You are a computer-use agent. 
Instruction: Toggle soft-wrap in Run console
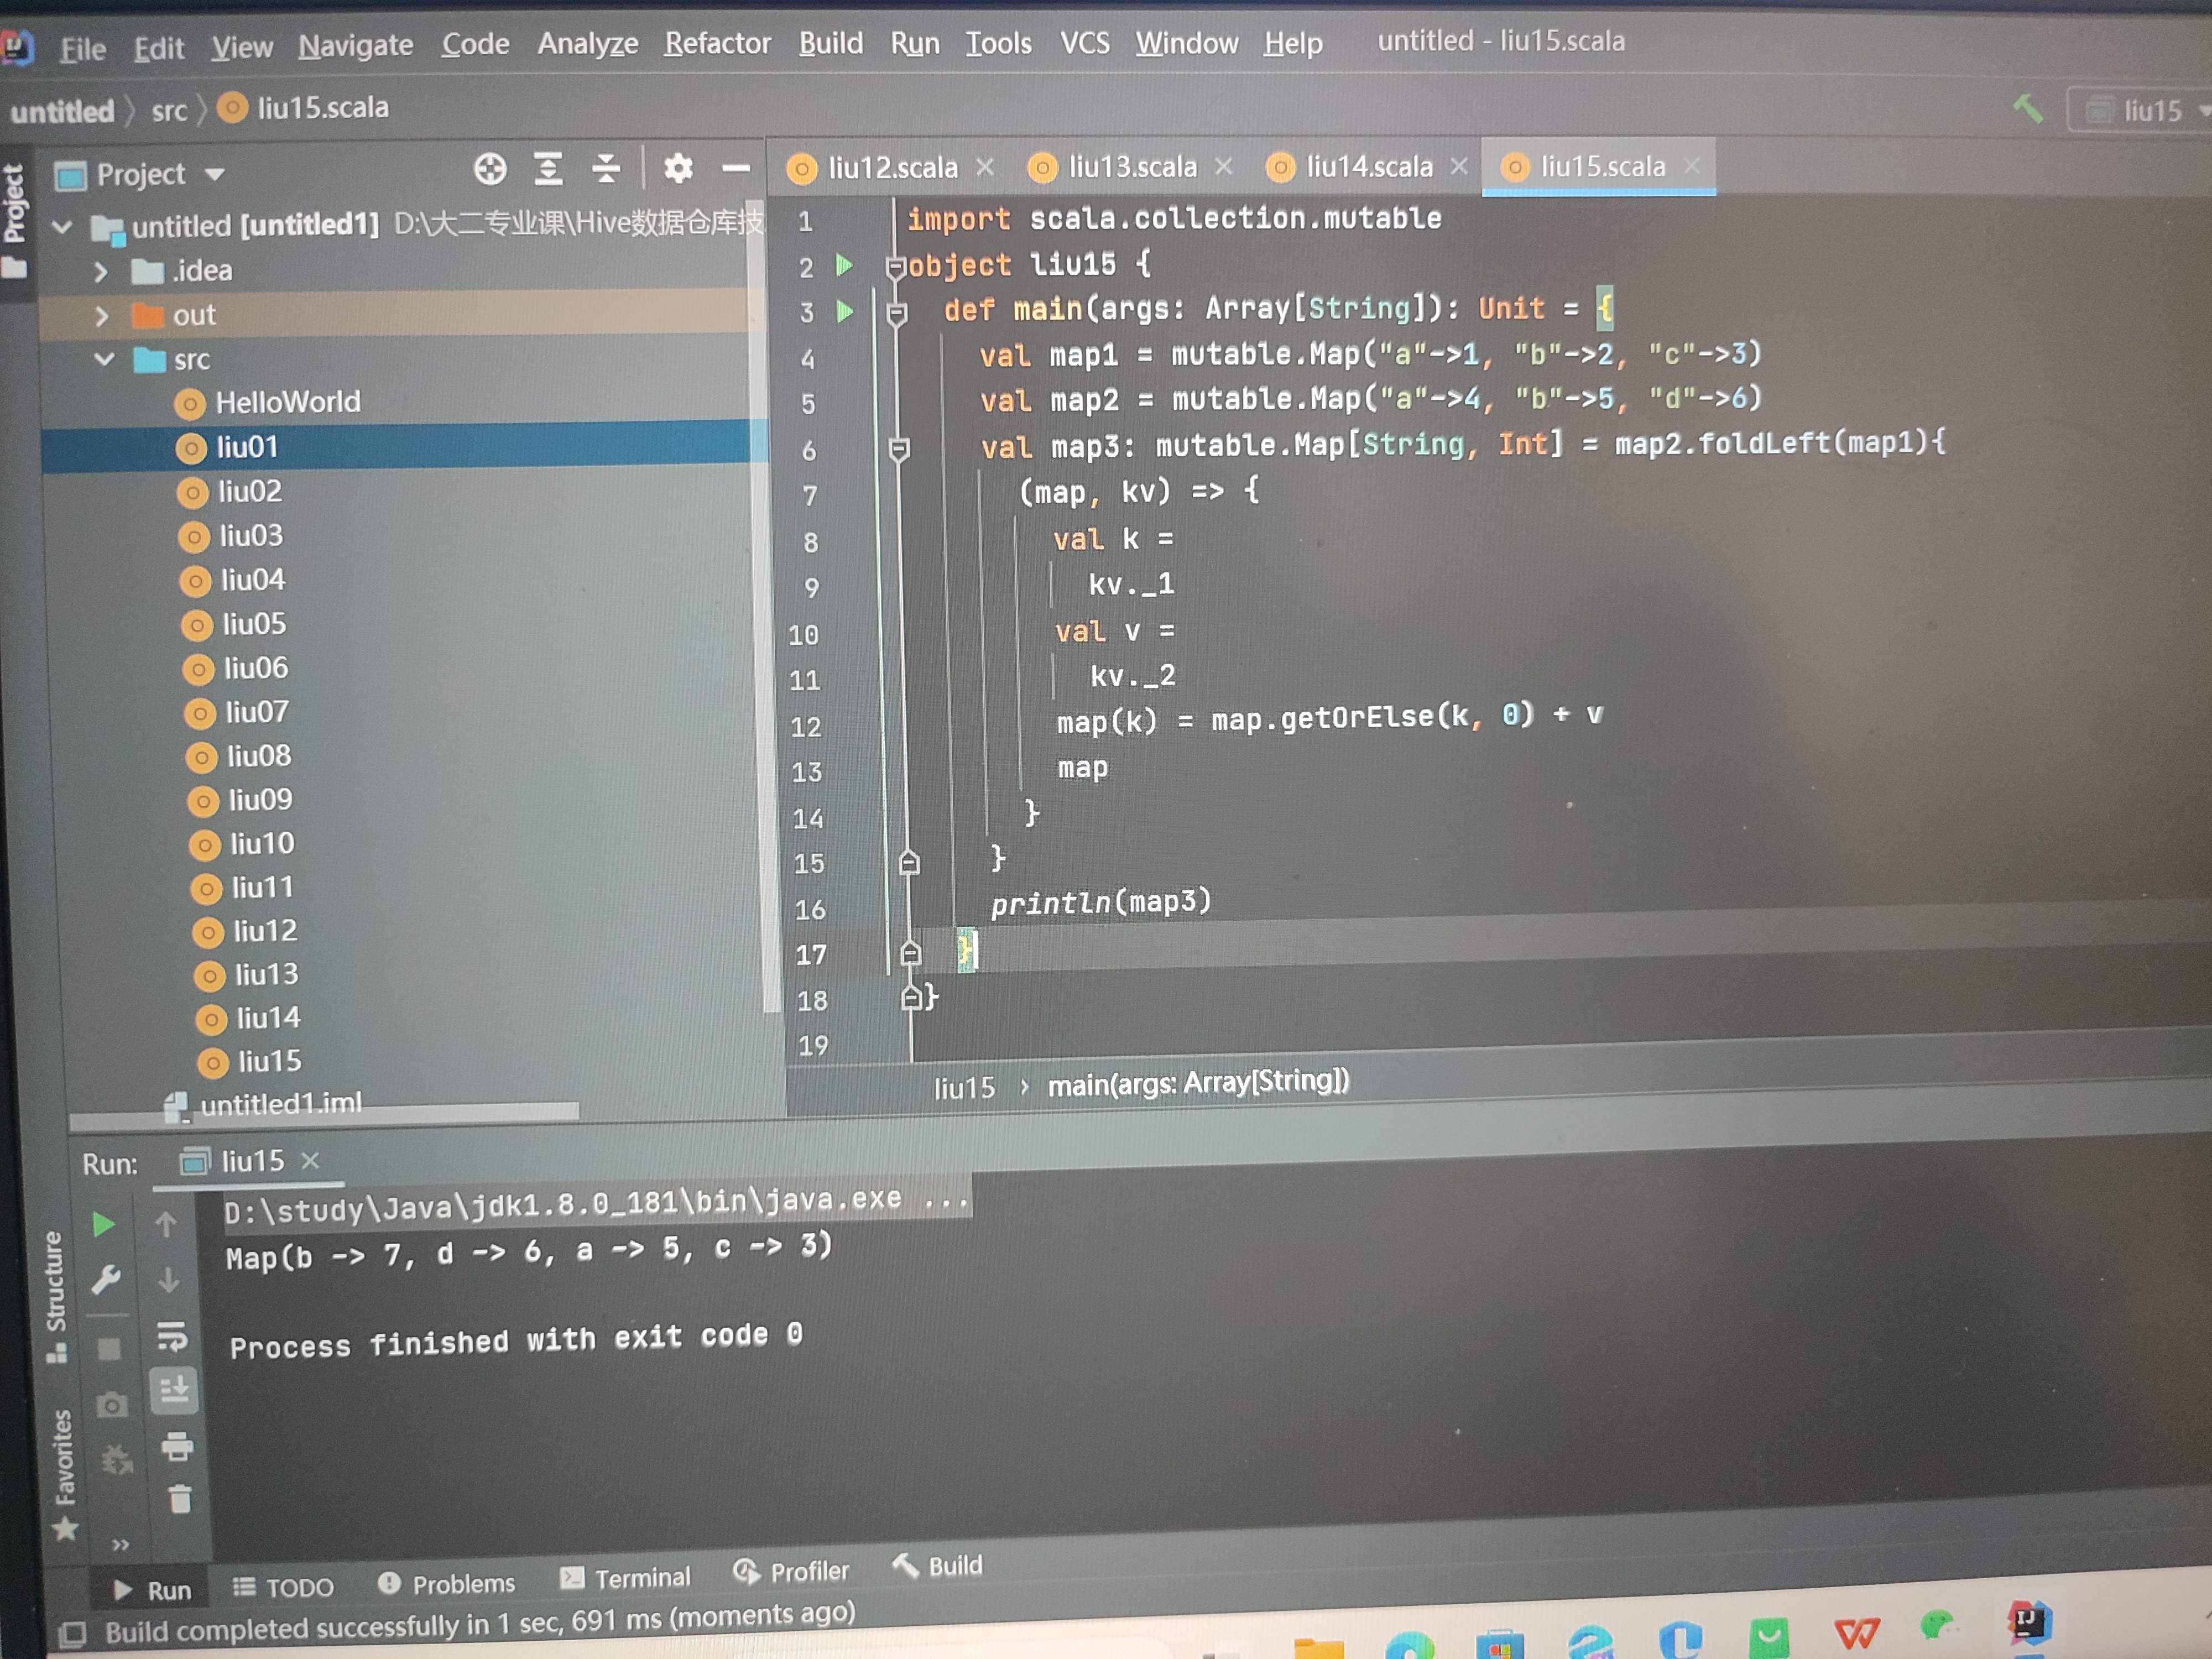click(x=172, y=1335)
